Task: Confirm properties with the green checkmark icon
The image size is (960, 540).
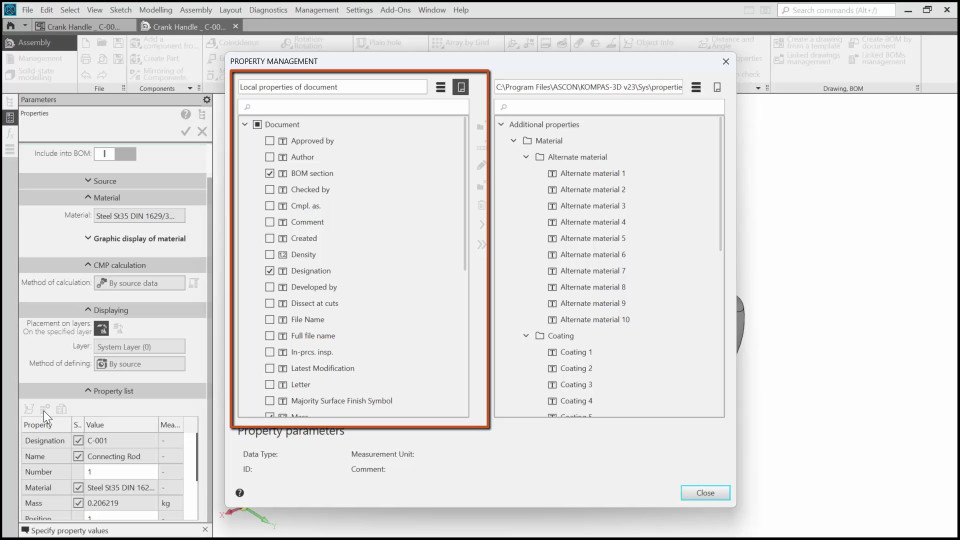Action: tap(185, 131)
